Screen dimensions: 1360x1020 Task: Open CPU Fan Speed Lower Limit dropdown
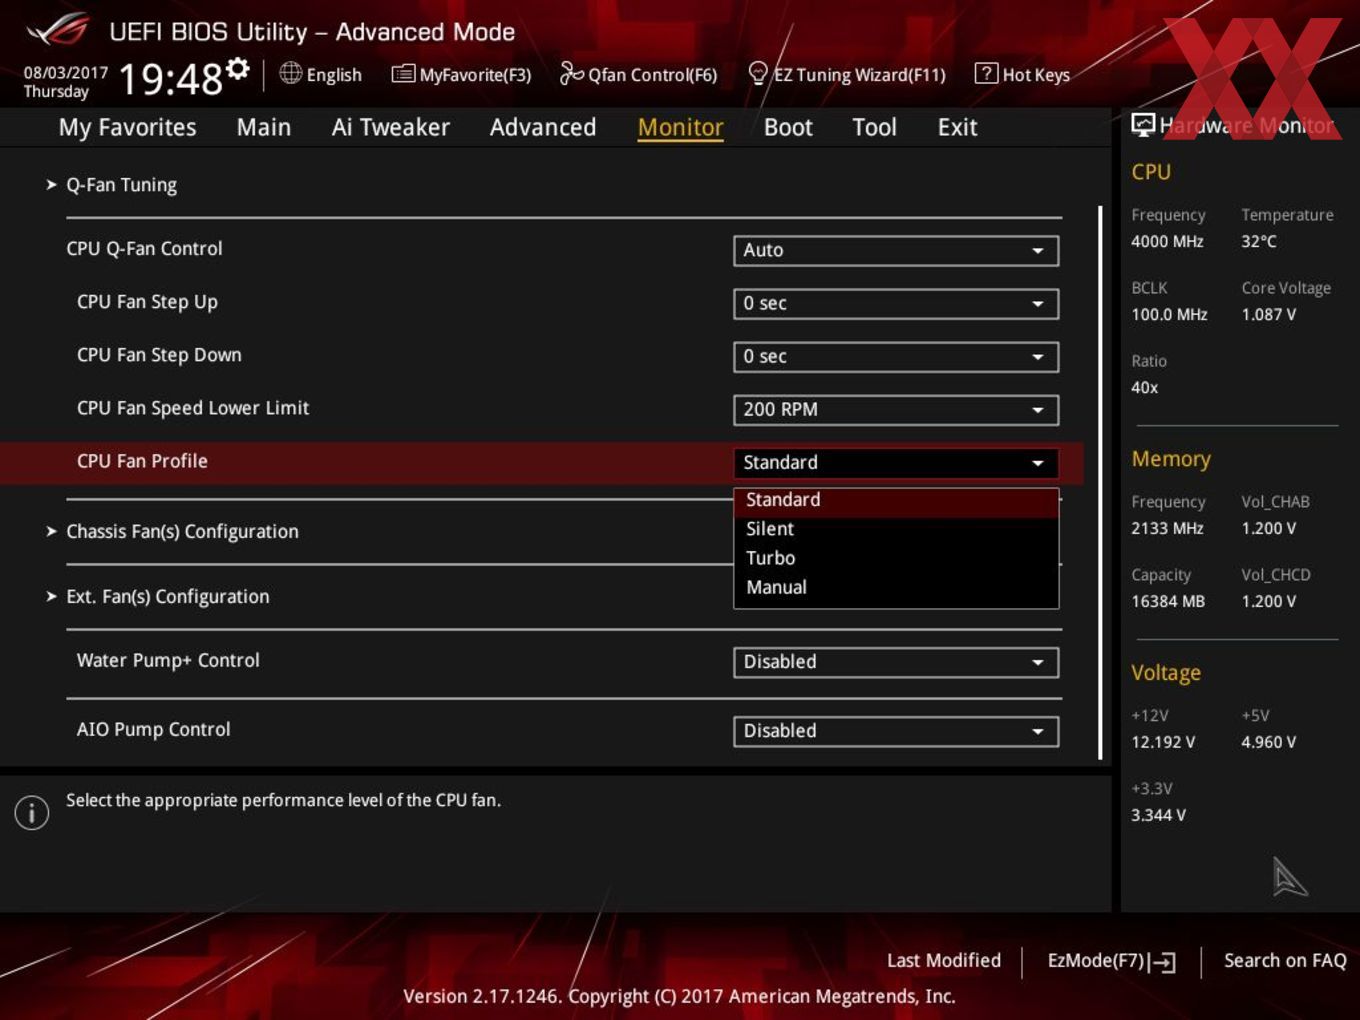(x=895, y=409)
